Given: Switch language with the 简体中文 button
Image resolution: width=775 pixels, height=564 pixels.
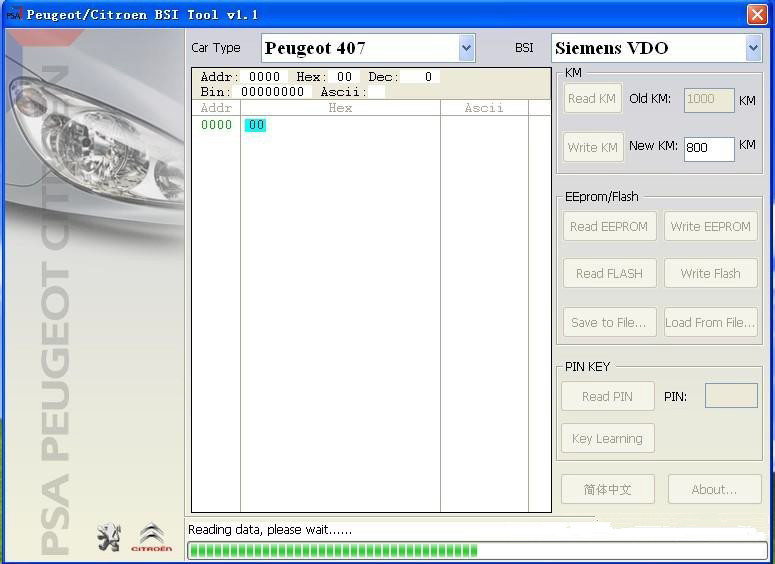Looking at the screenshot, I should 608,489.
